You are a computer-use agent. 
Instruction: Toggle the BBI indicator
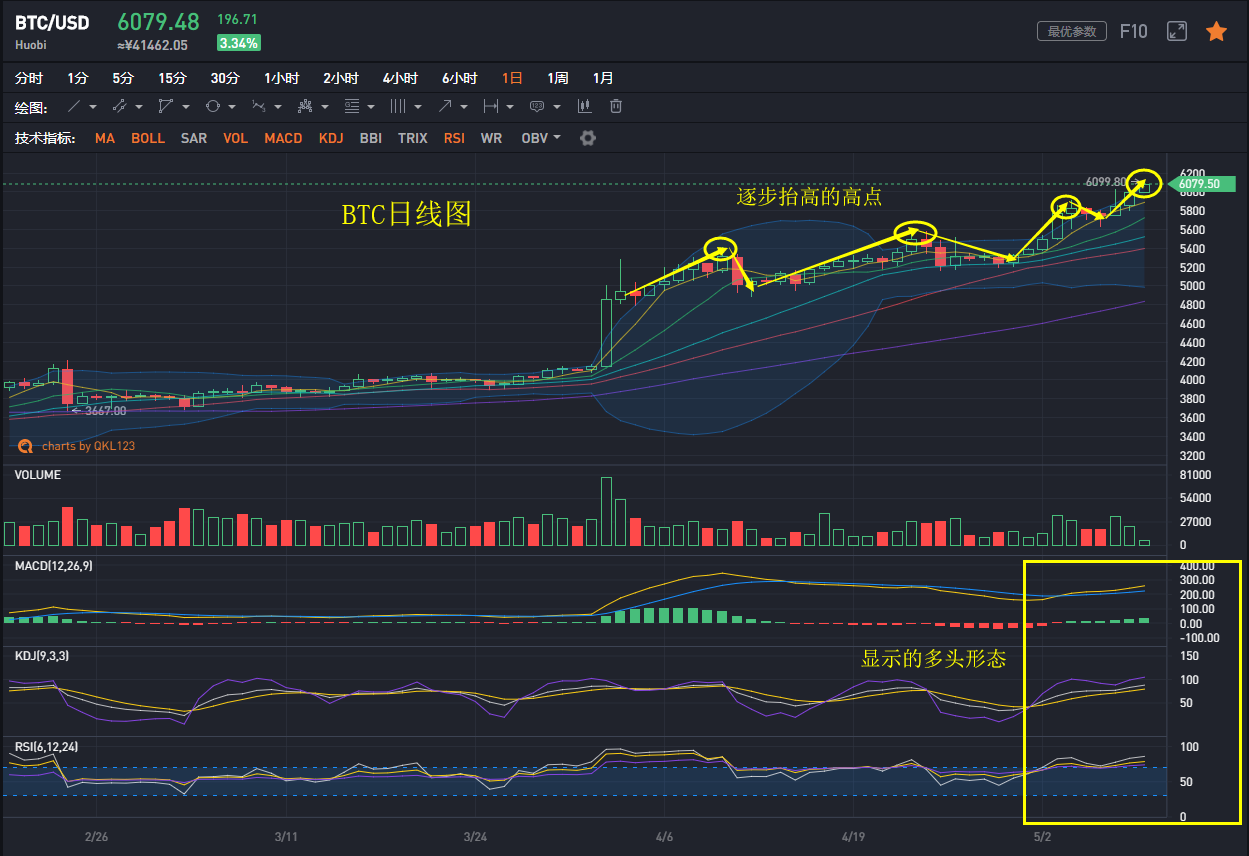pos(371,138)
